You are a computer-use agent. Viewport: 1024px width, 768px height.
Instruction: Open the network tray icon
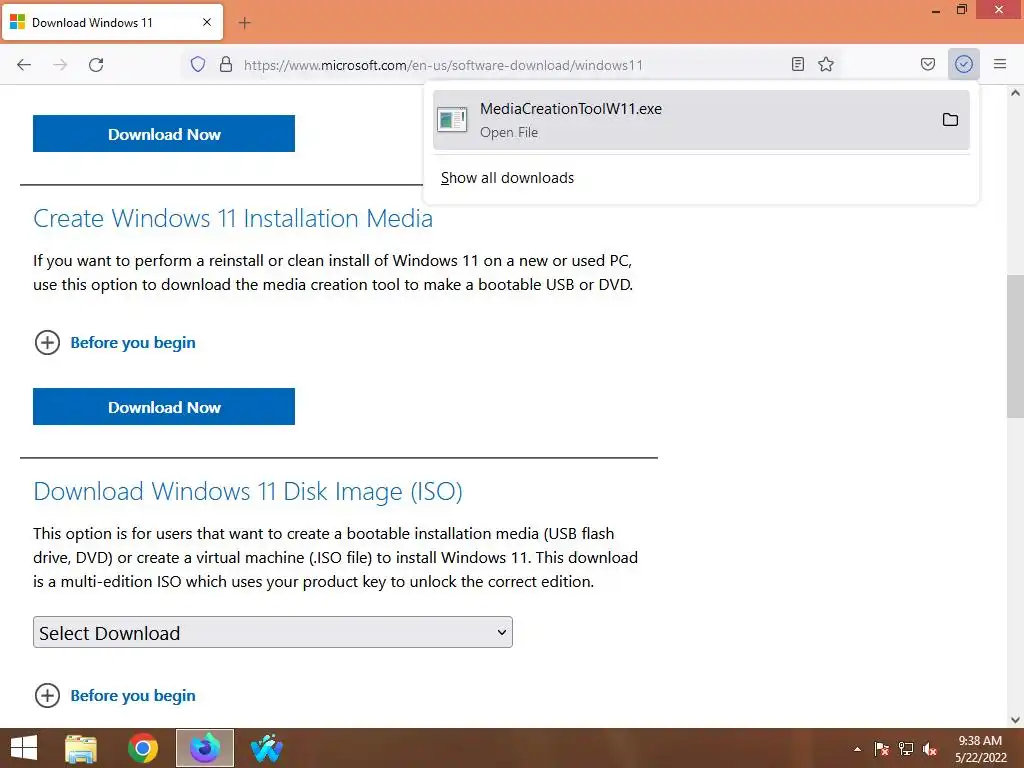tap(906, 749)
